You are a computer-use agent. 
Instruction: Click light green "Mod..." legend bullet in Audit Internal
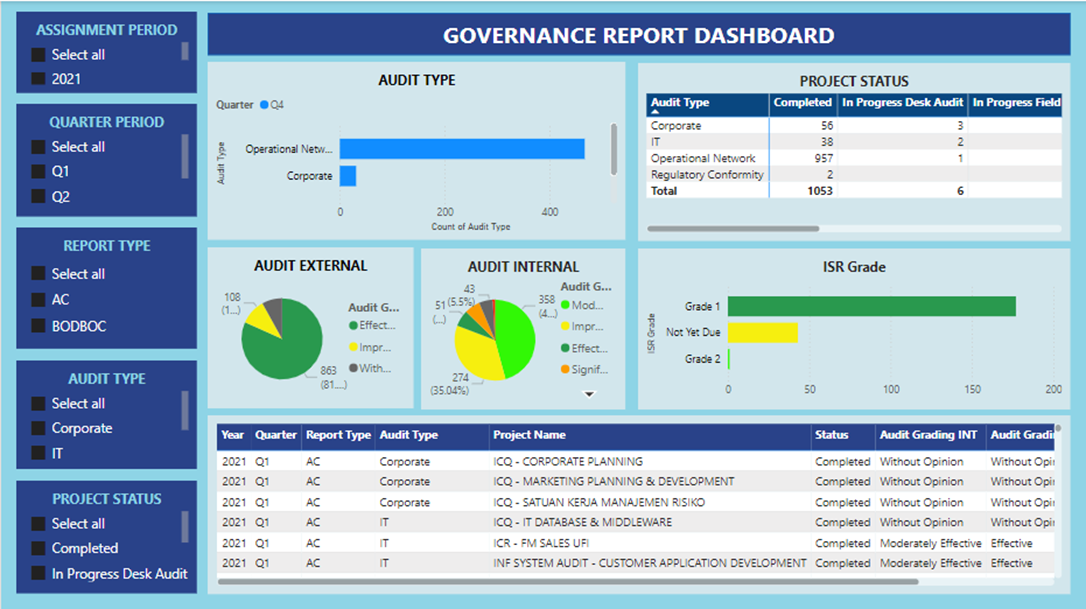566,304
